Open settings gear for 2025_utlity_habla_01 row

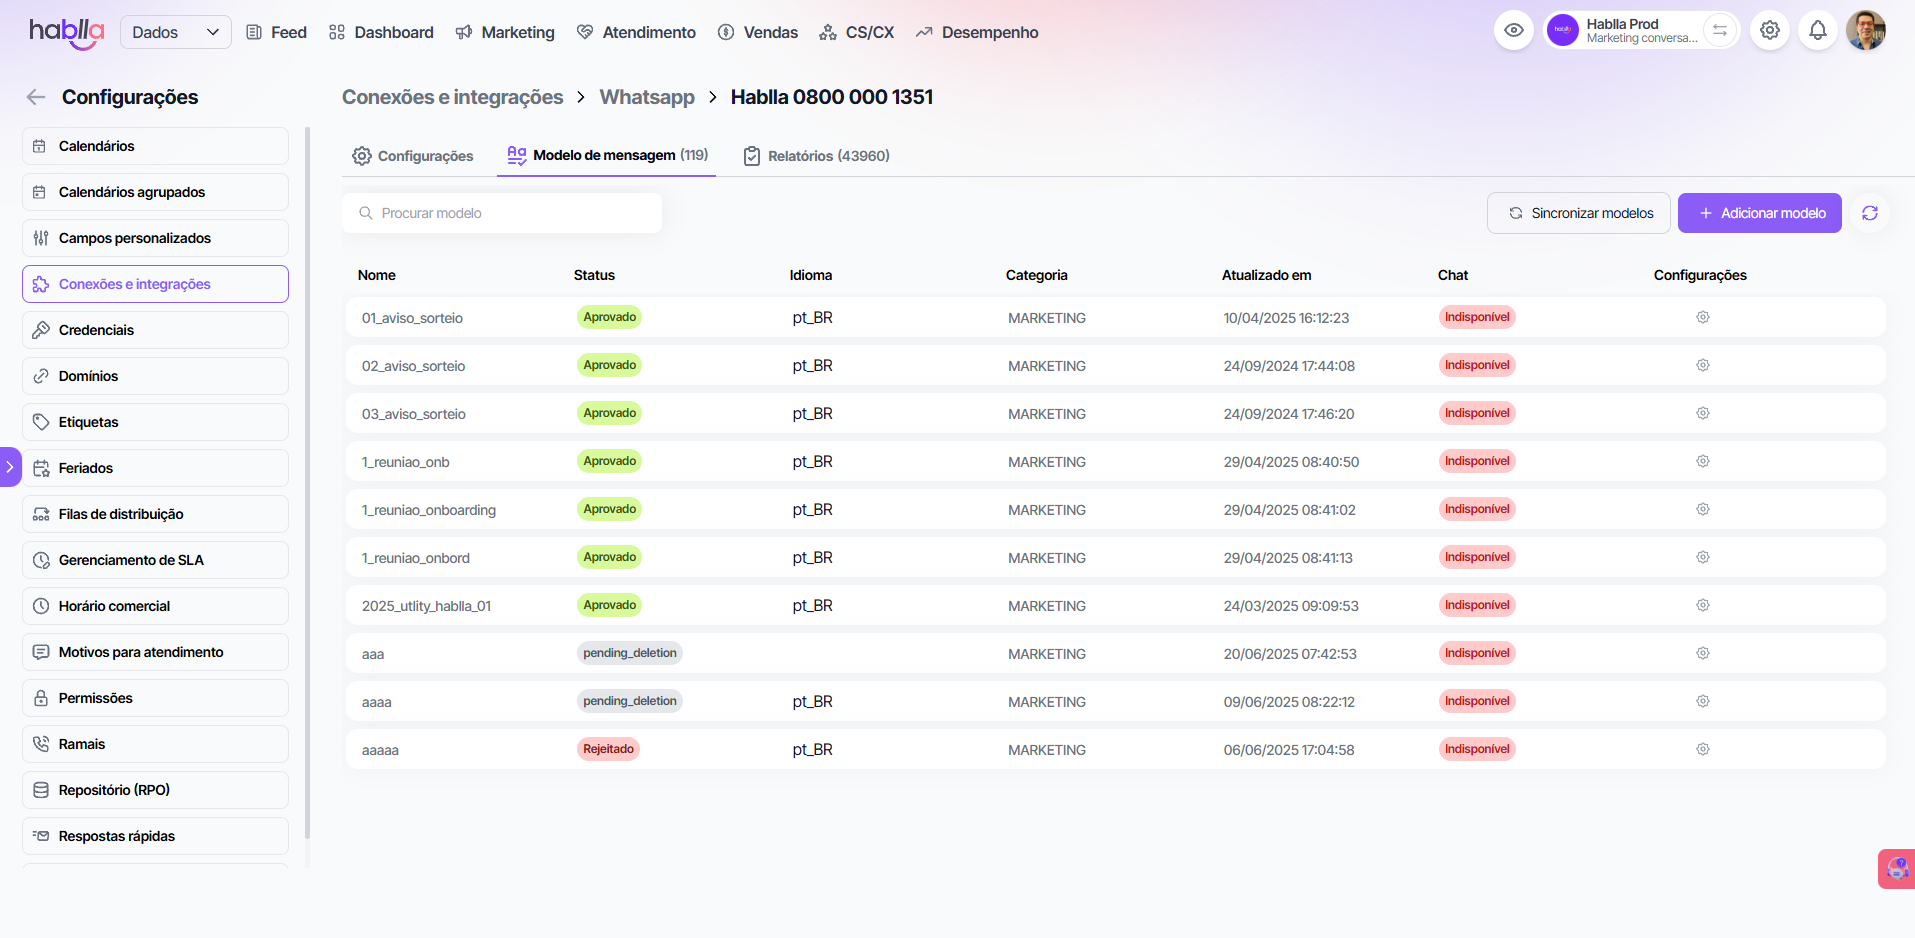(x=1702, y=606)
